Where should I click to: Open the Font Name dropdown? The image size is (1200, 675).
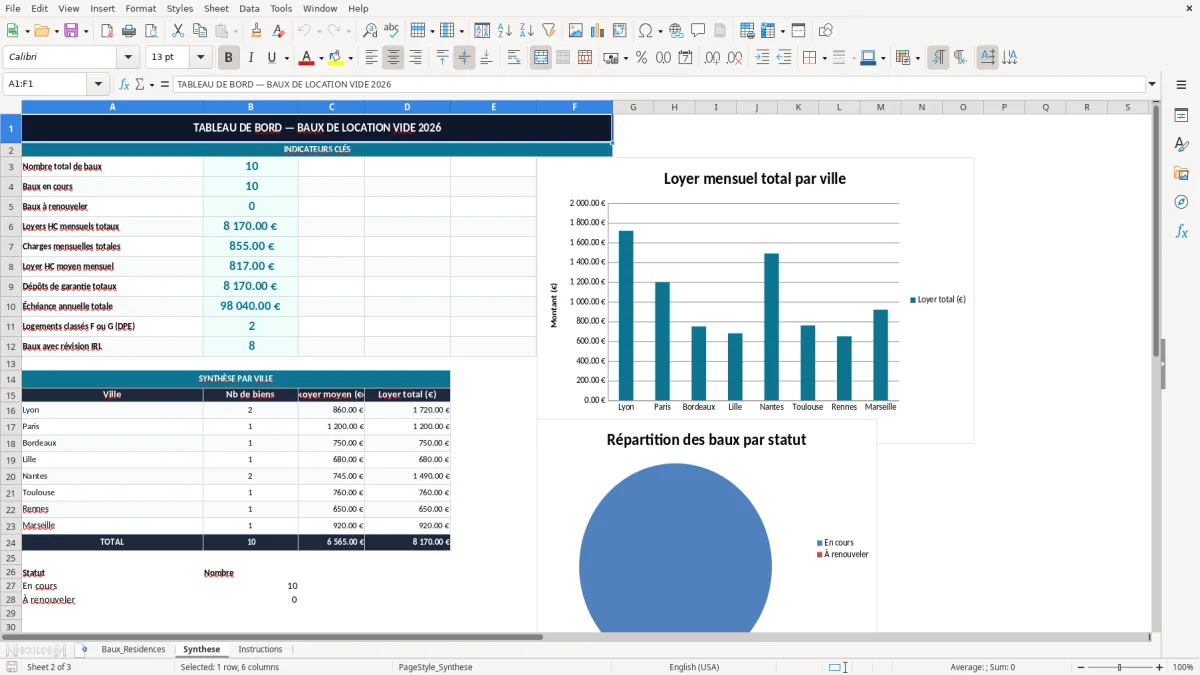point(127,58)
